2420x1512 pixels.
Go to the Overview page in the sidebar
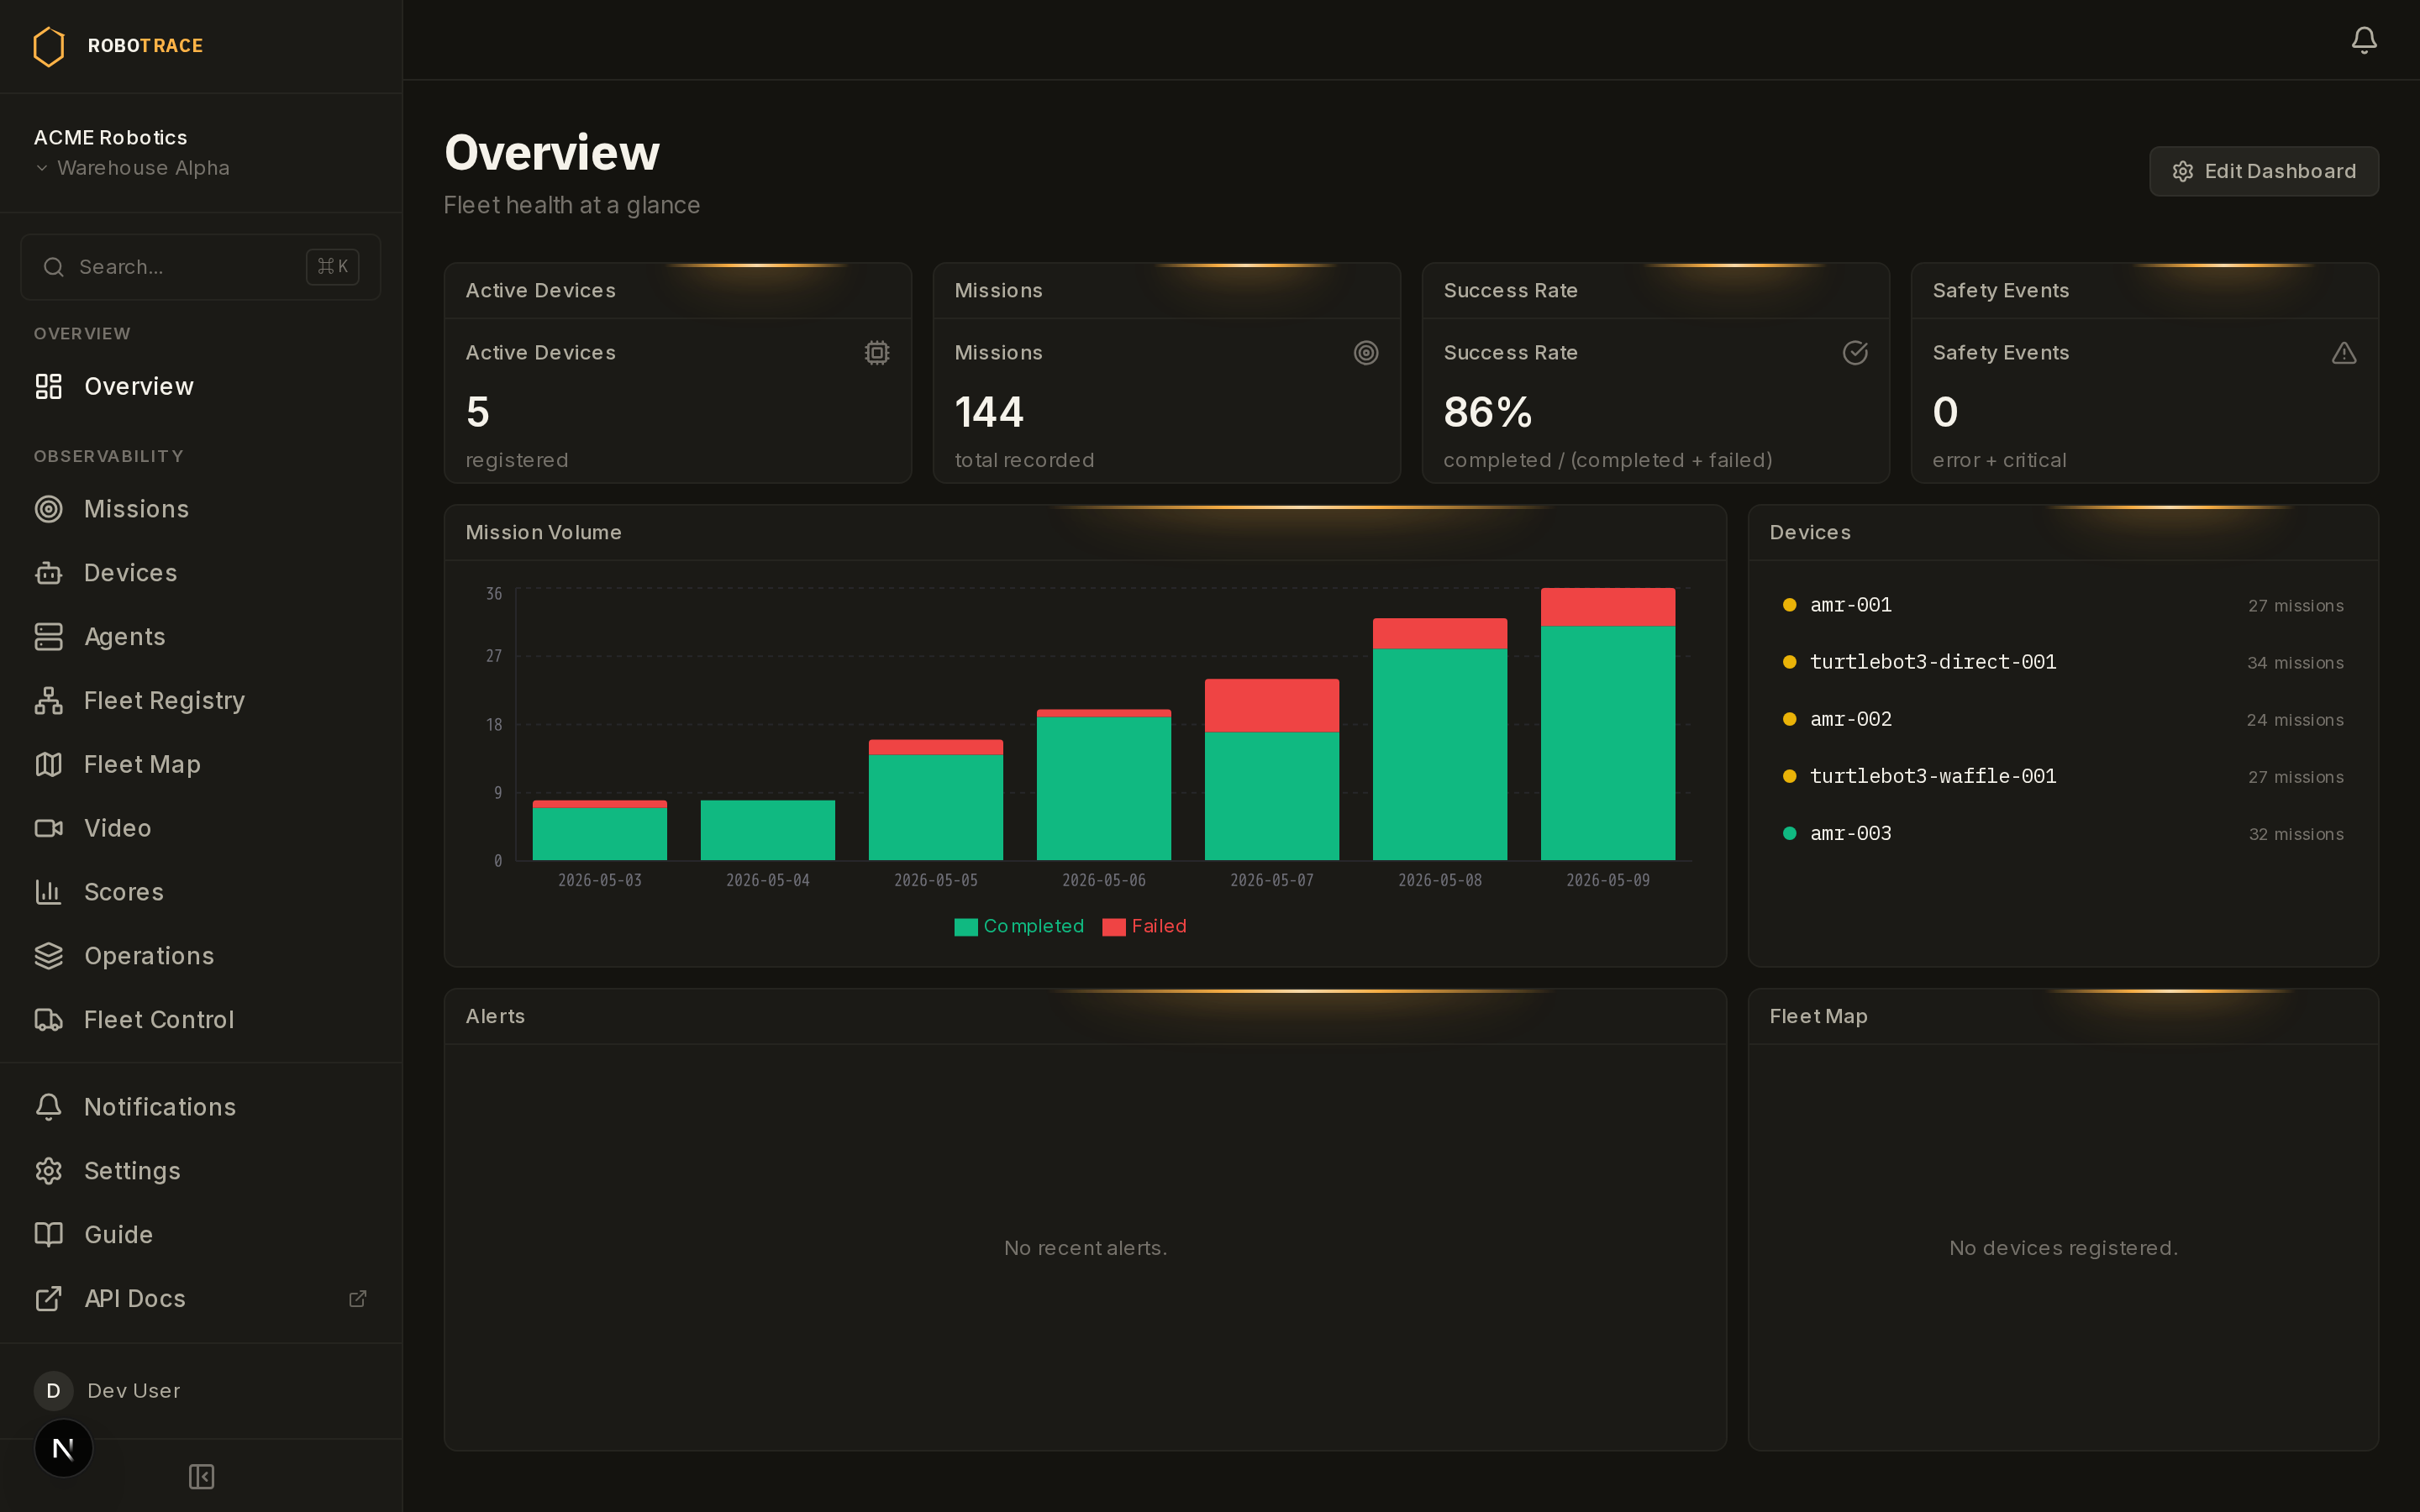[200, 386]
